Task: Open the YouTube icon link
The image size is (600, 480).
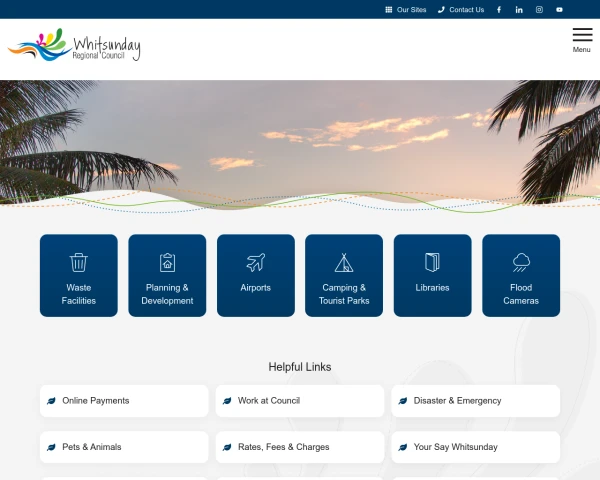Action: [559, 10]
